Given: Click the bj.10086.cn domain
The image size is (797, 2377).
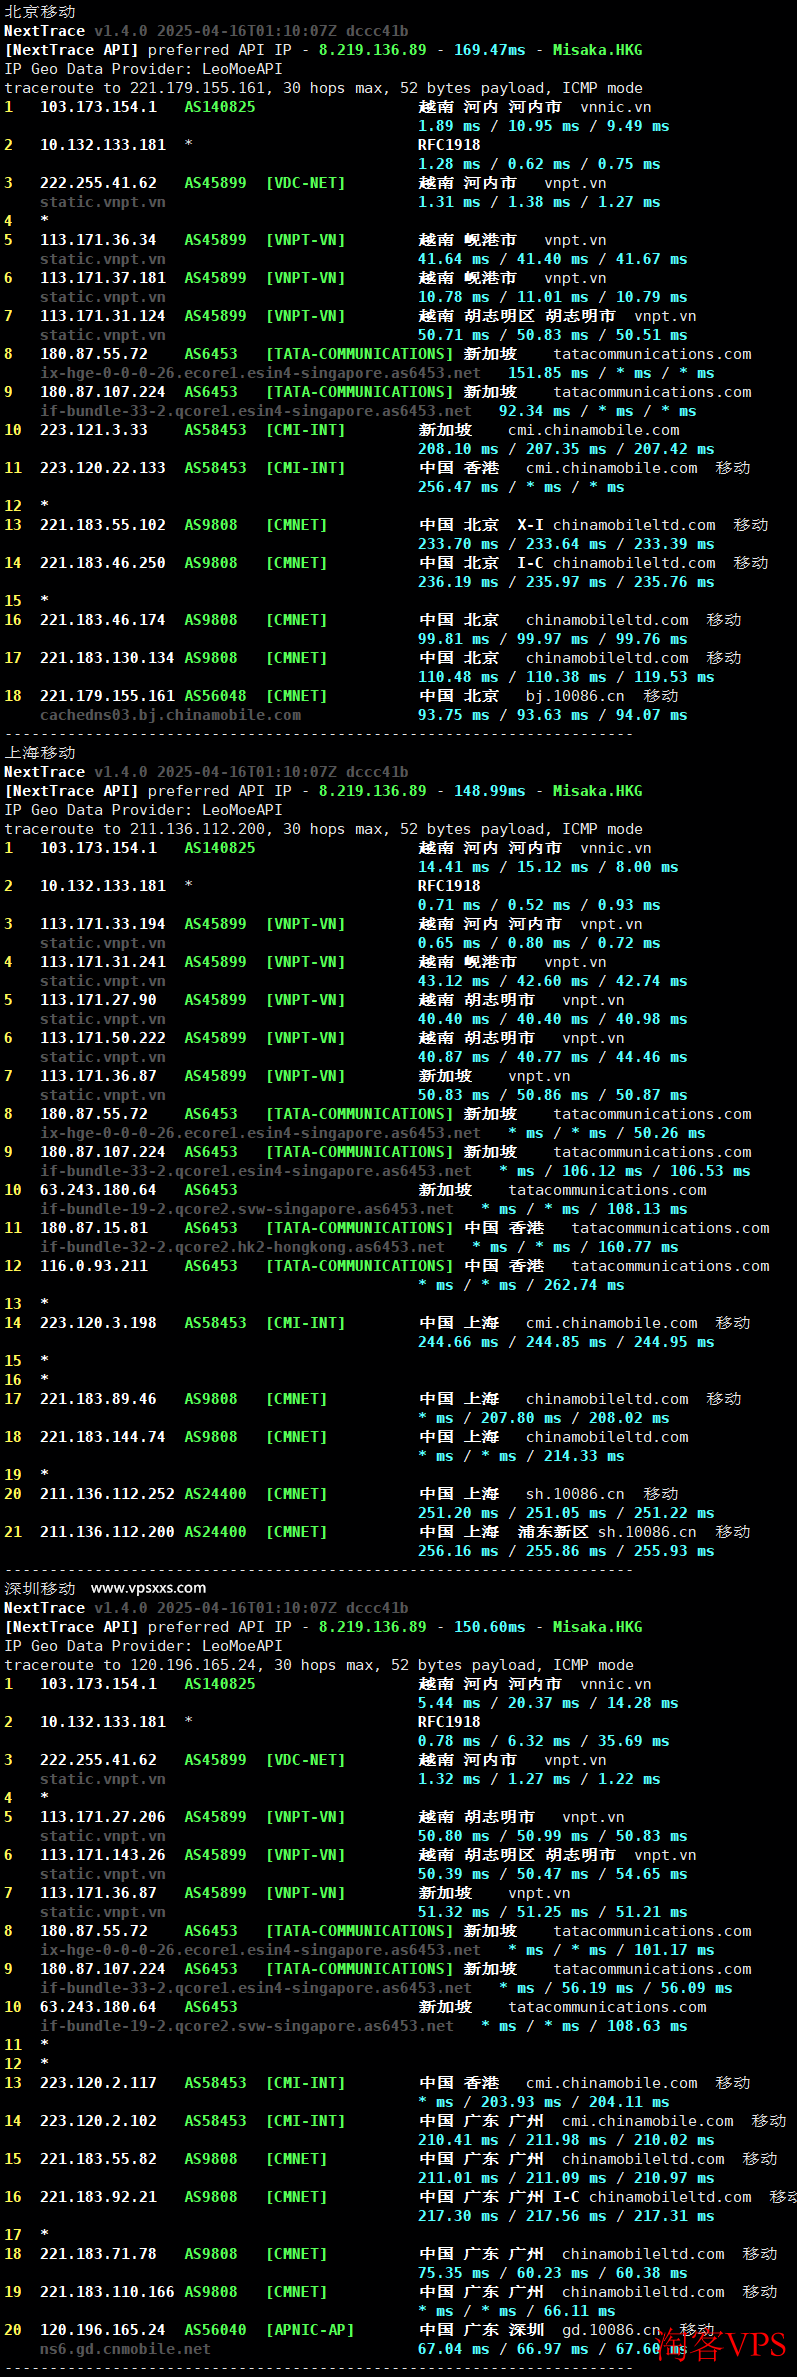Looking at the screenshot, I should click(x=575, y=696).
